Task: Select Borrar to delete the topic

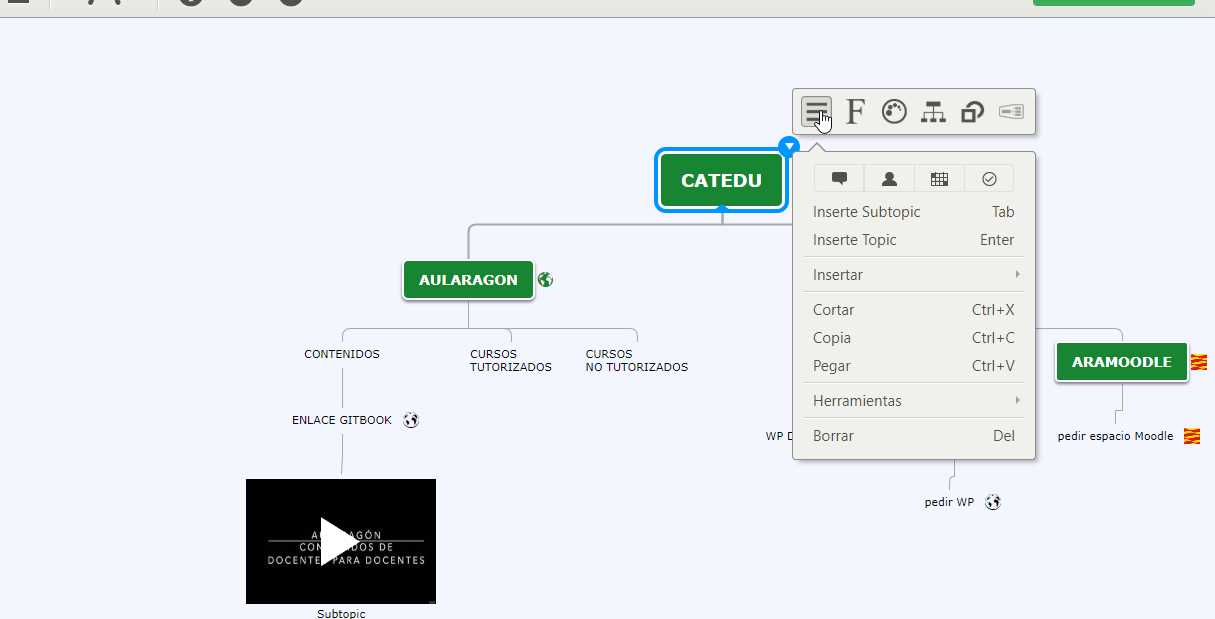Action: 914,436
